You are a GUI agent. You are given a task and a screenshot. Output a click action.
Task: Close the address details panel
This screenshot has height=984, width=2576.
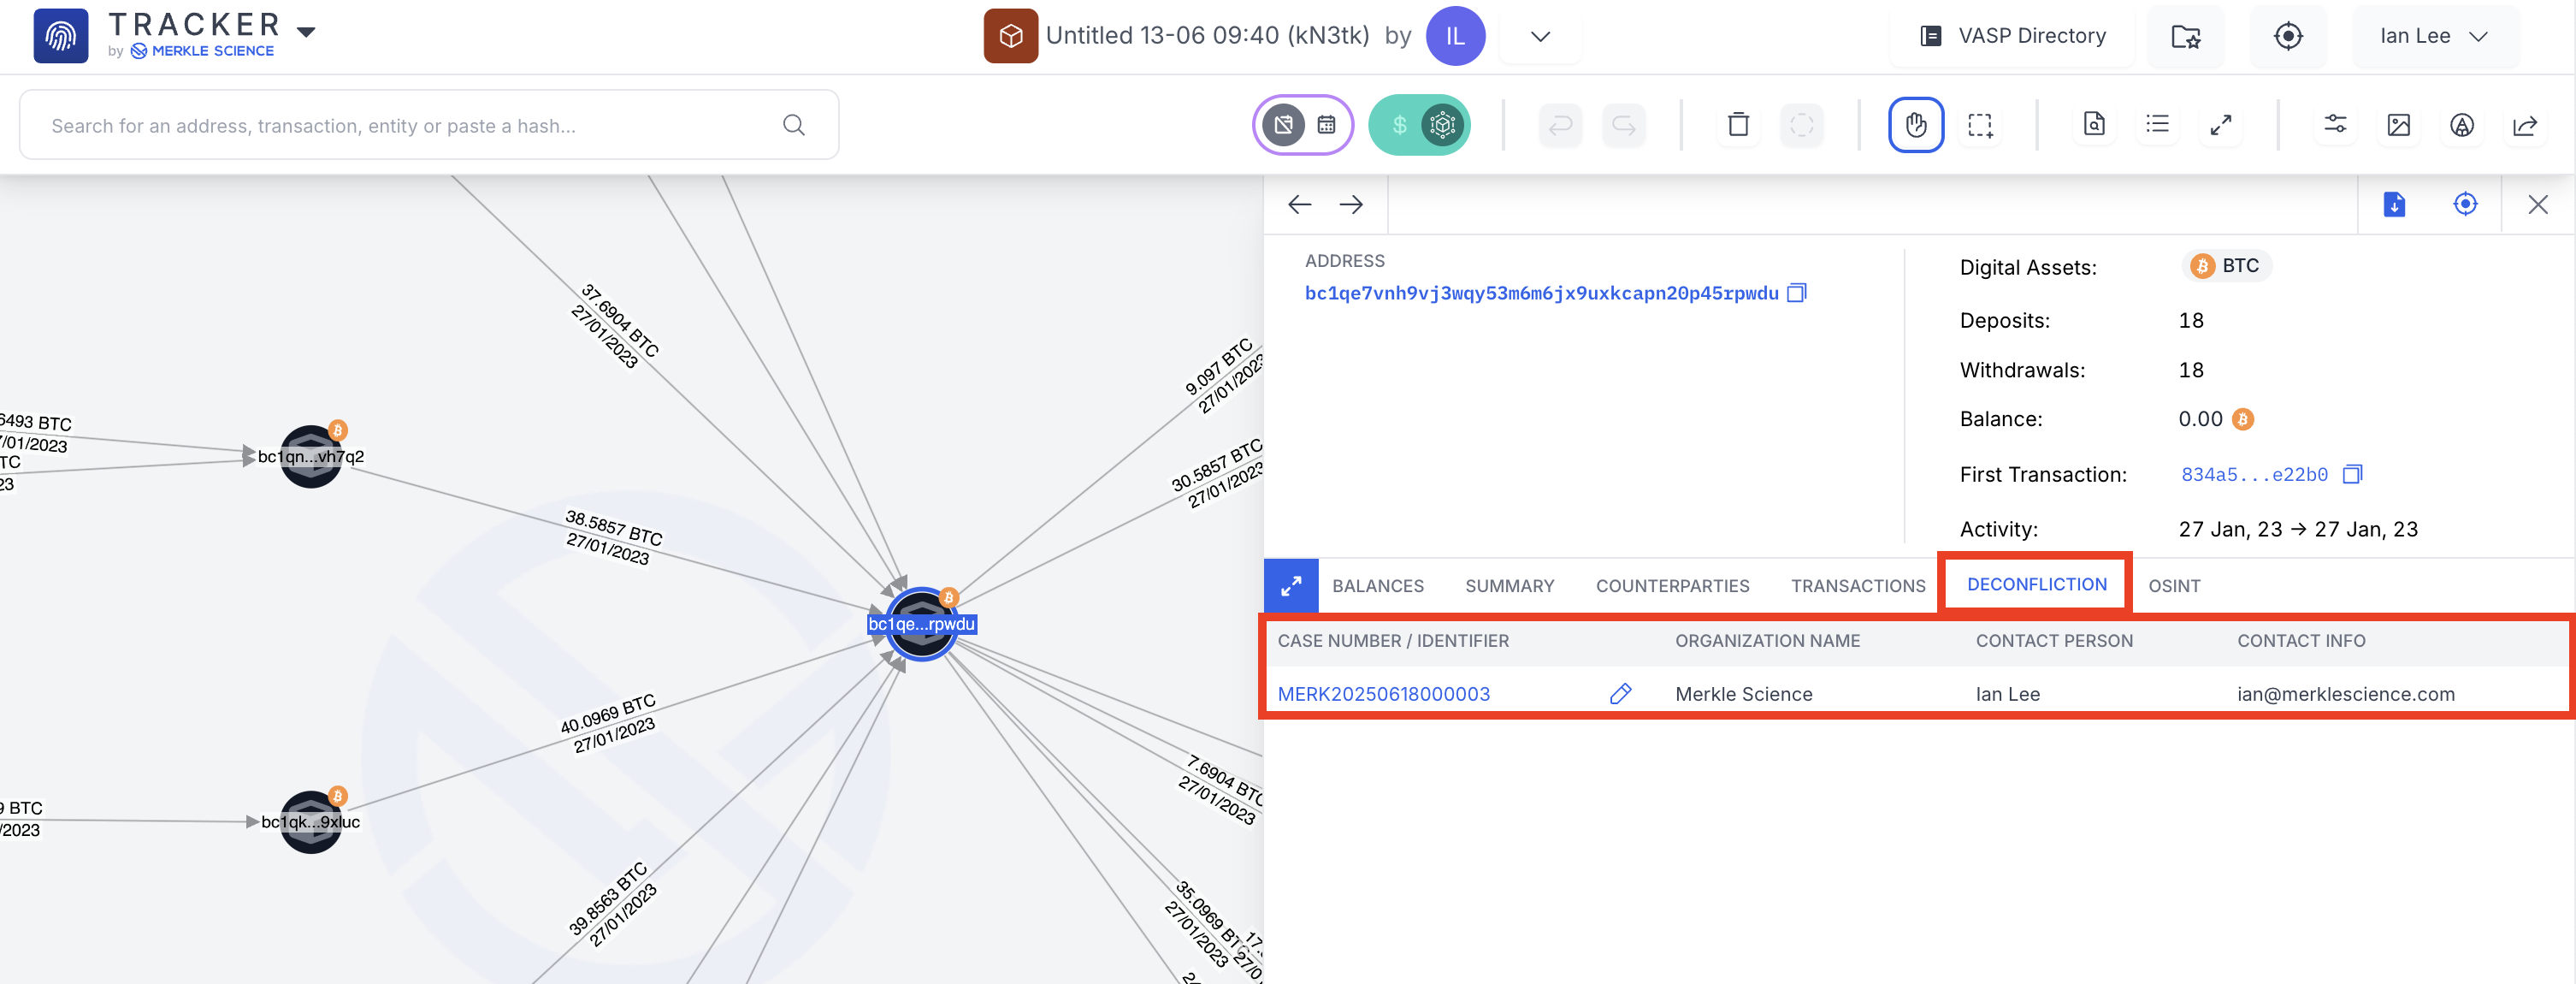[x=2537, y=205]
